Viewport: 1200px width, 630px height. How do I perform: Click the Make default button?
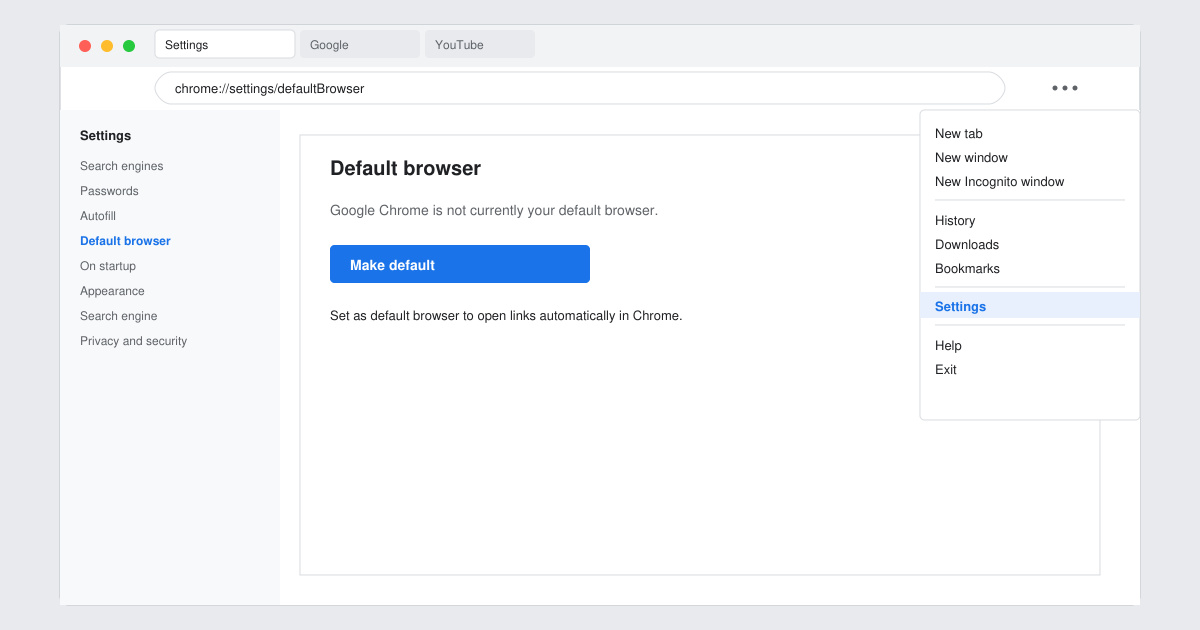point(460,264)
